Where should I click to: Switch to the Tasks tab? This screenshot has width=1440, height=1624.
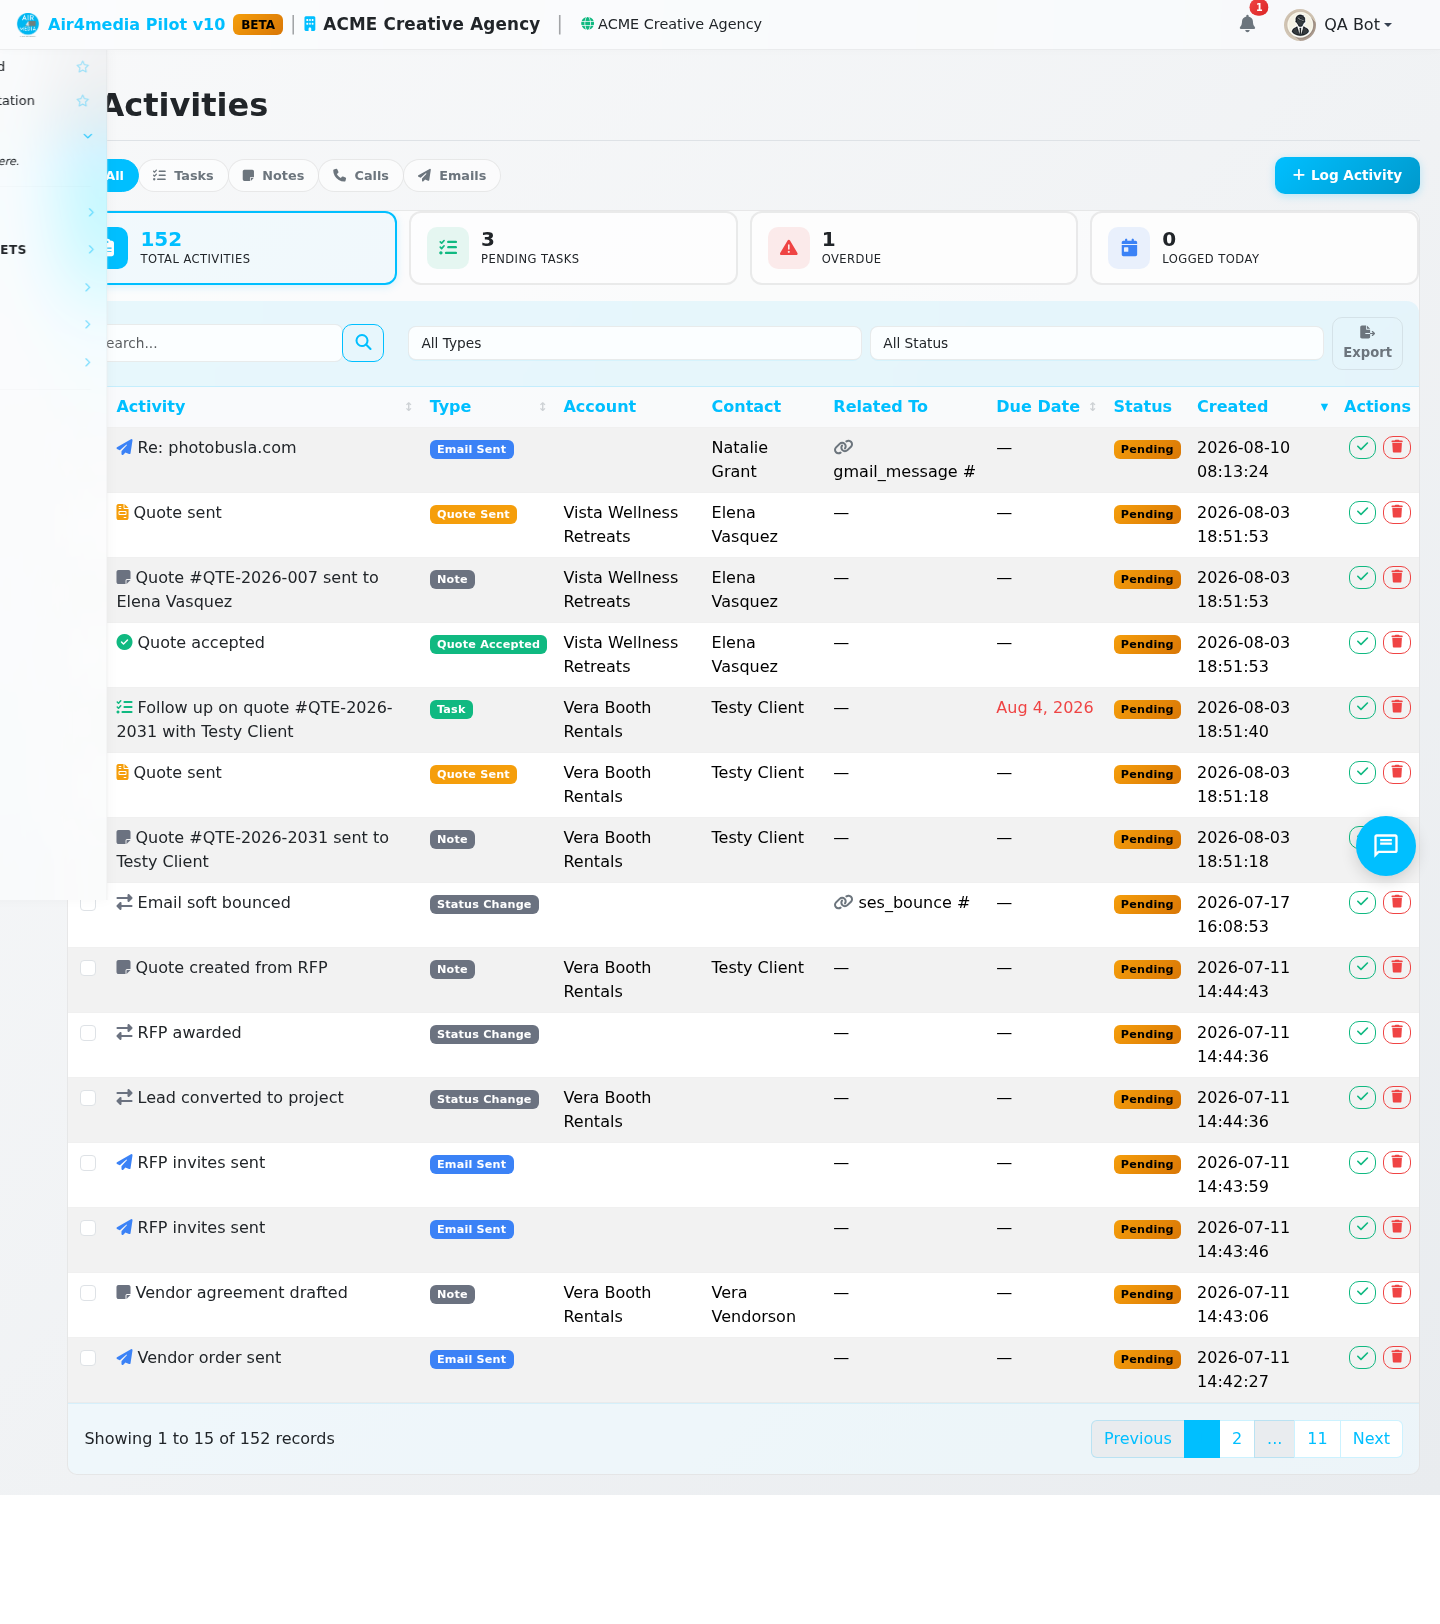coord(183,175)
